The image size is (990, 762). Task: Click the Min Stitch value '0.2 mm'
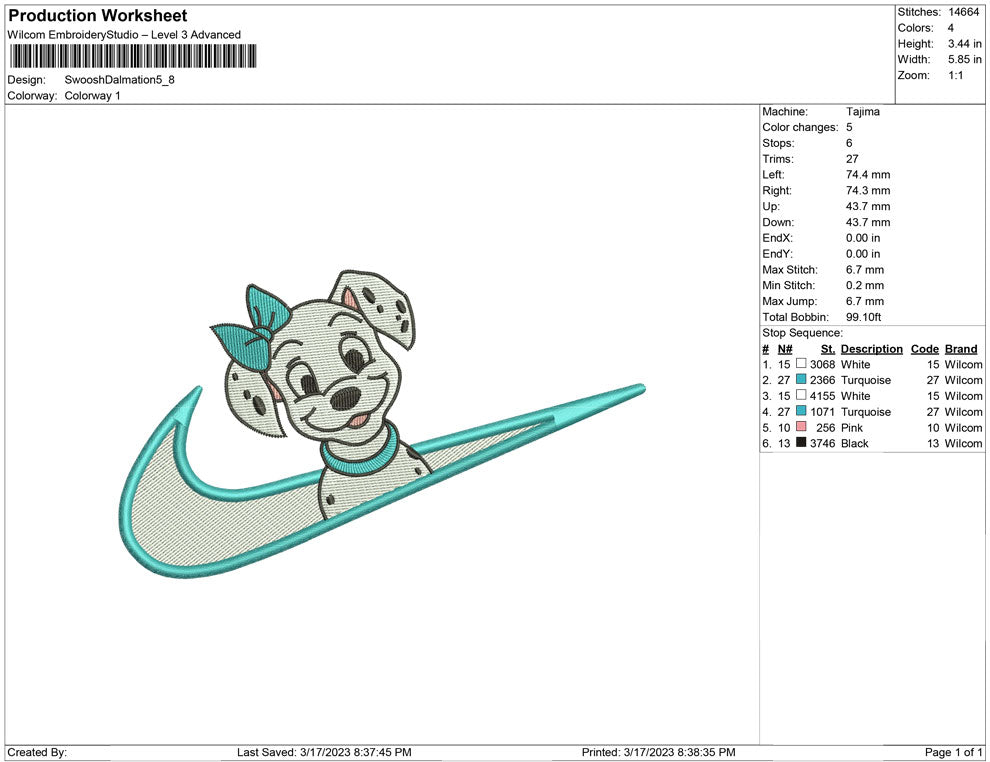coord(864,285)
